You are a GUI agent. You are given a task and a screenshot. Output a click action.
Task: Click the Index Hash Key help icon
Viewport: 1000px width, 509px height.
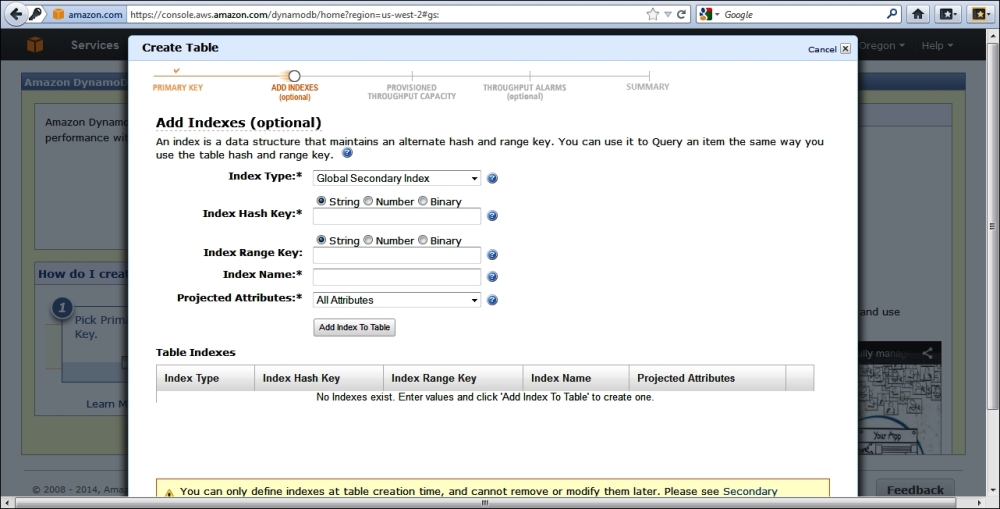pyautogui.click(x=492, y=216)
